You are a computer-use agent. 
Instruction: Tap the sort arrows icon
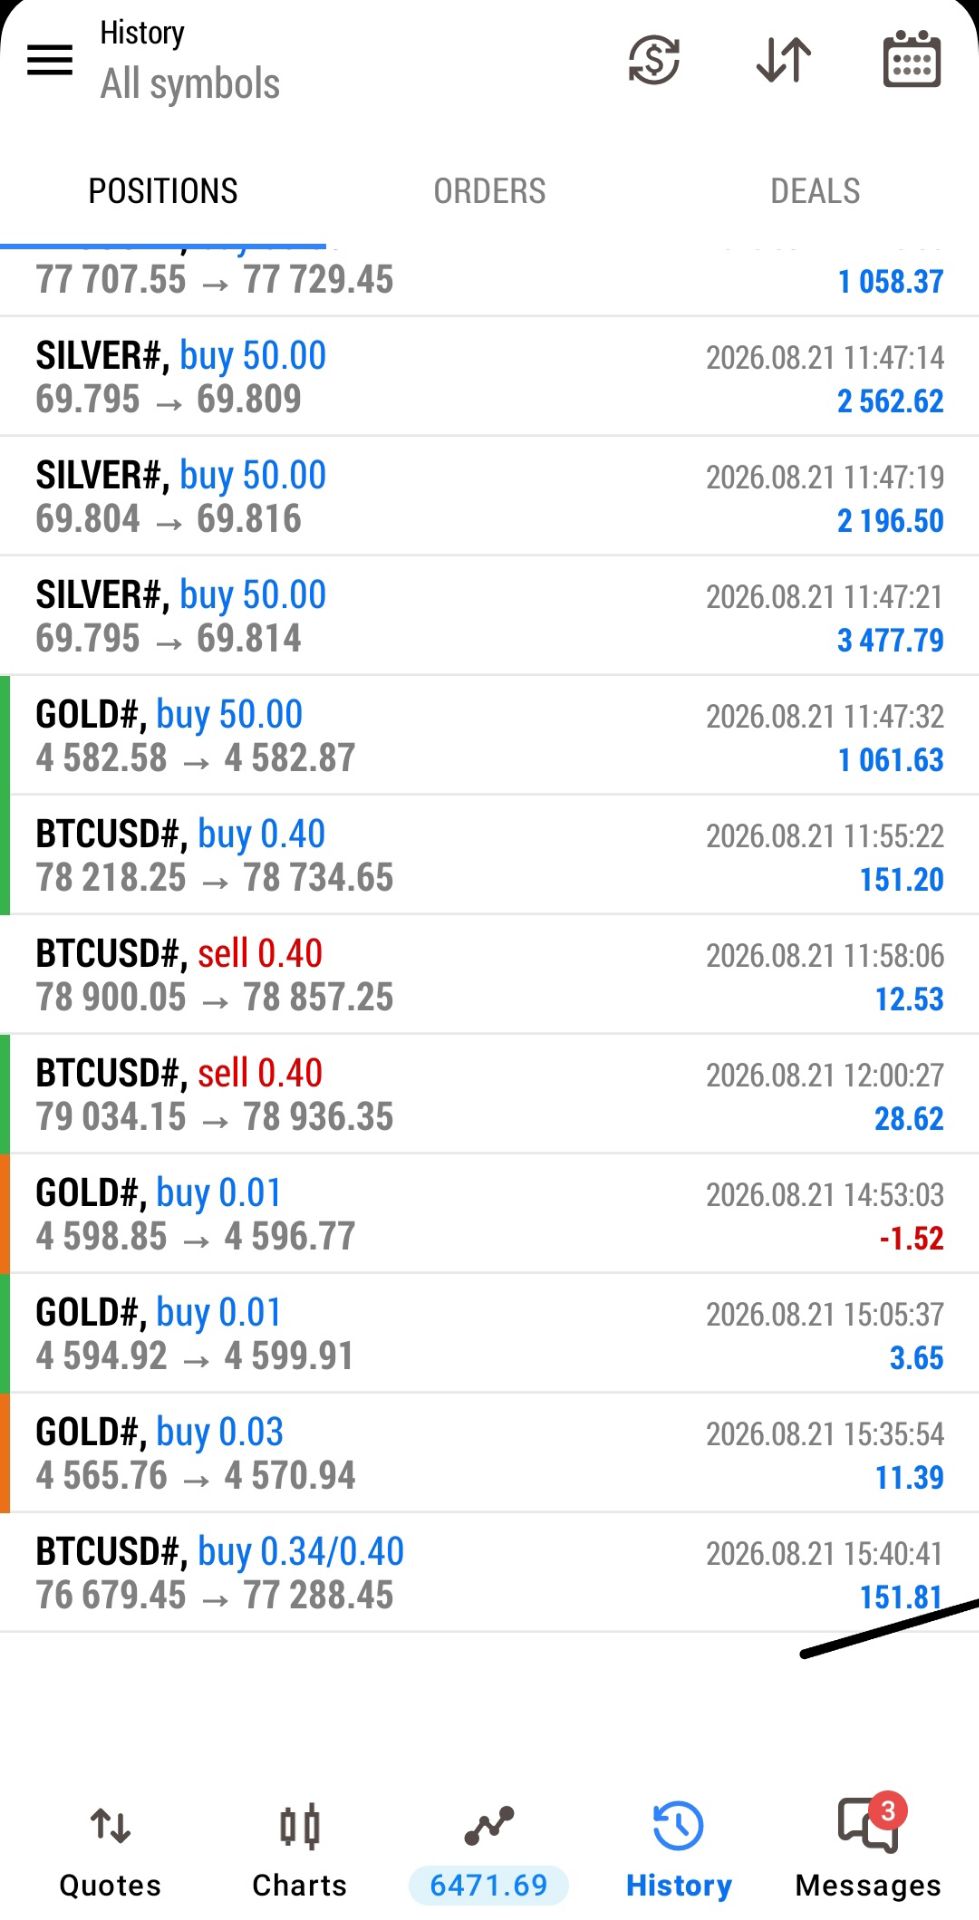[x=783, y=60]
